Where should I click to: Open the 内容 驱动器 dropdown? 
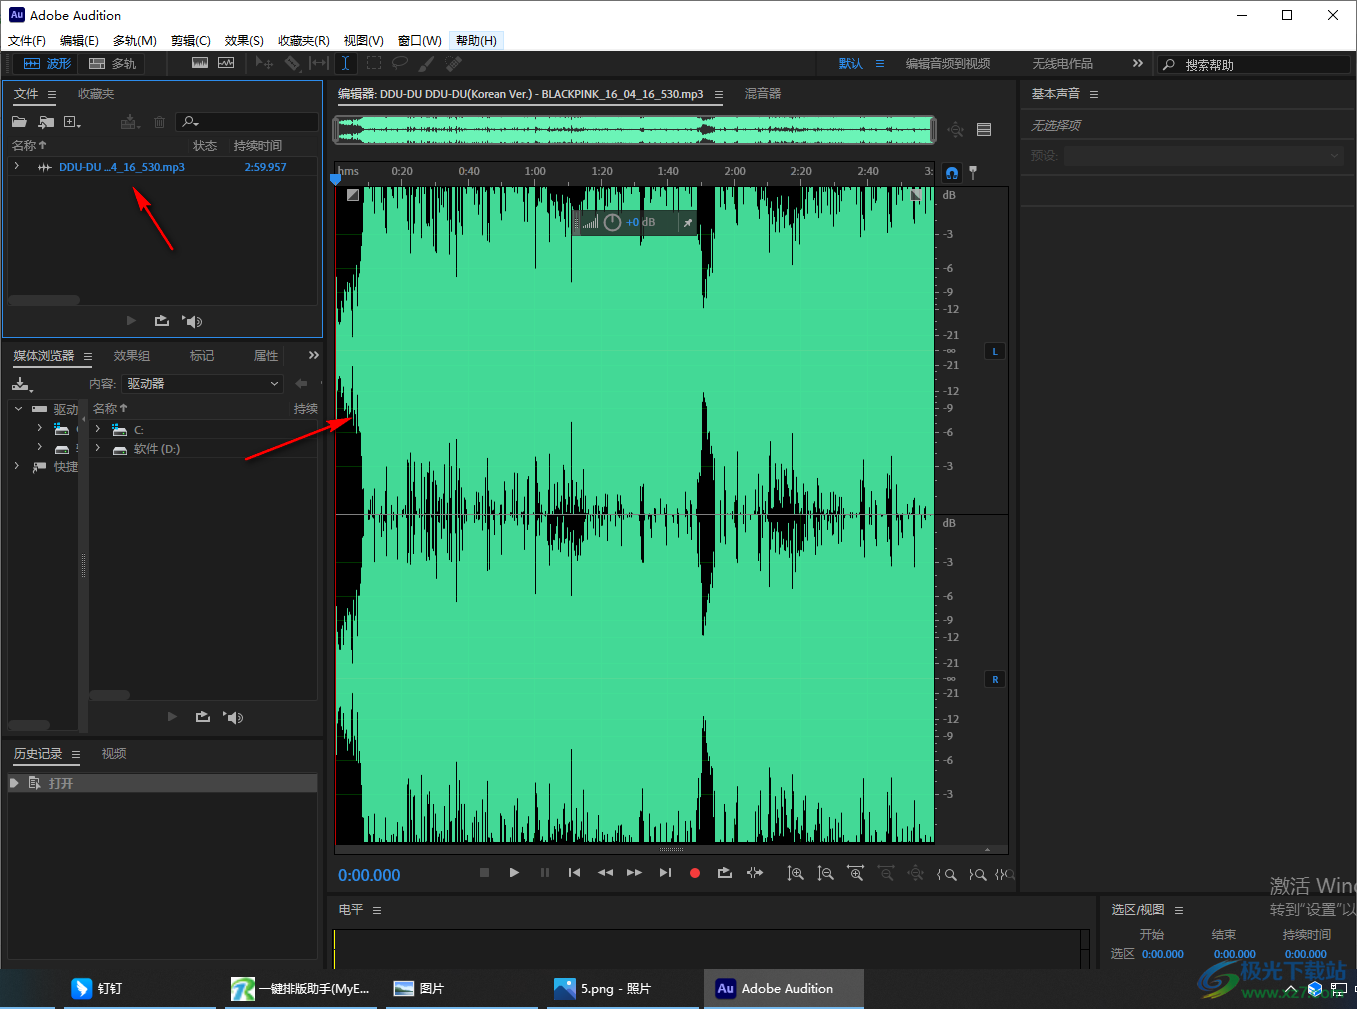pyautogui.click(x=203, y=384)
